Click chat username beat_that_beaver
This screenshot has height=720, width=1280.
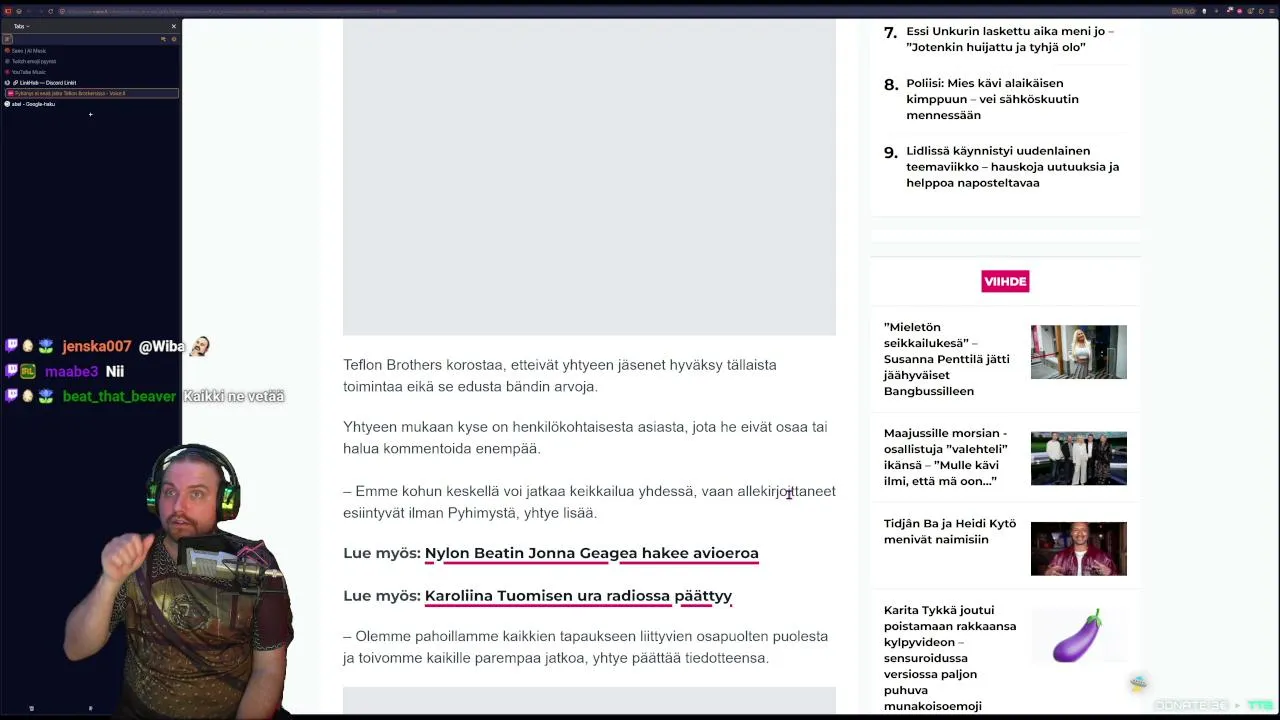pos(119,396)
